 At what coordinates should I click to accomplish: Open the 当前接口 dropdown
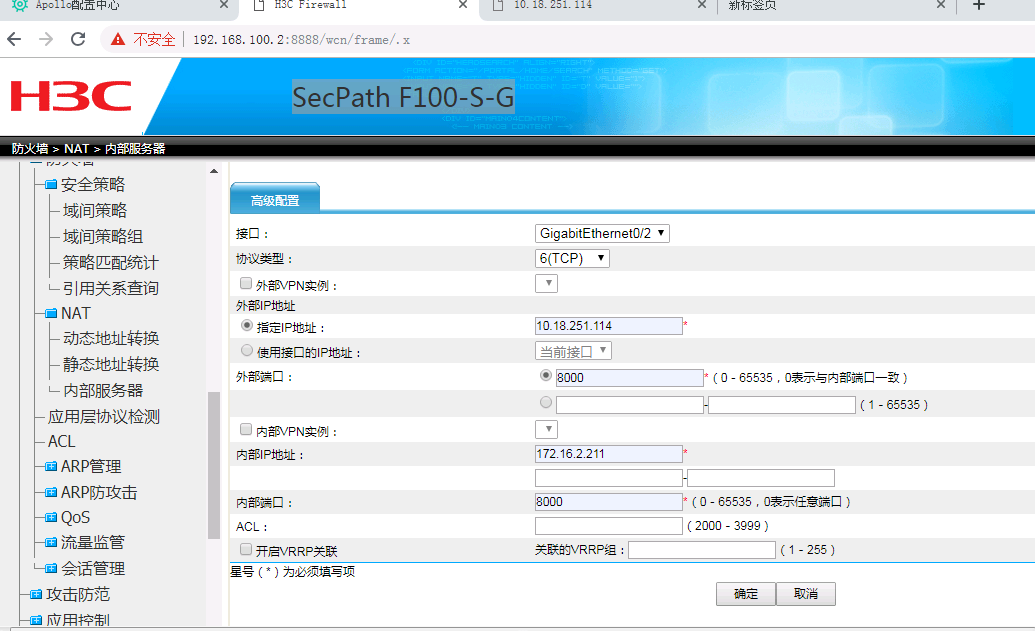573,351
